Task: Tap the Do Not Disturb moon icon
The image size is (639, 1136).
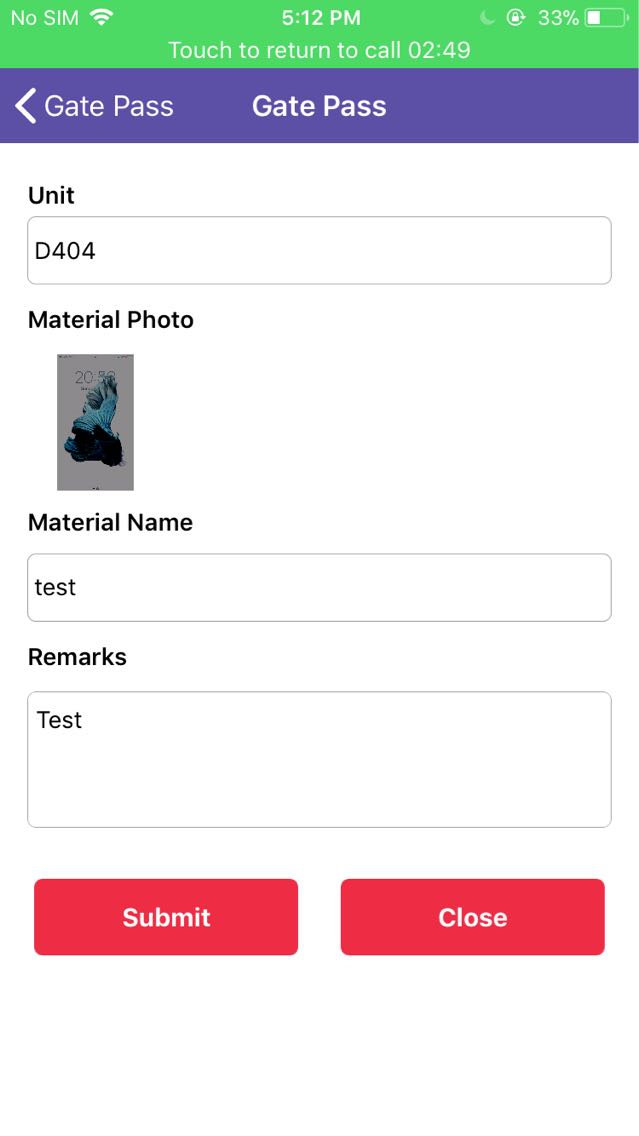Action: (487, 18)
